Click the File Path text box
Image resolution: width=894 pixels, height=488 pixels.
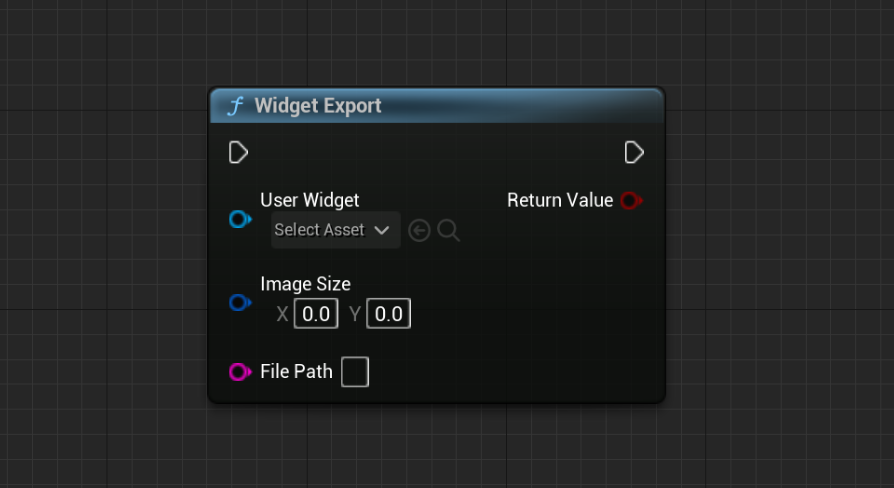355,372
